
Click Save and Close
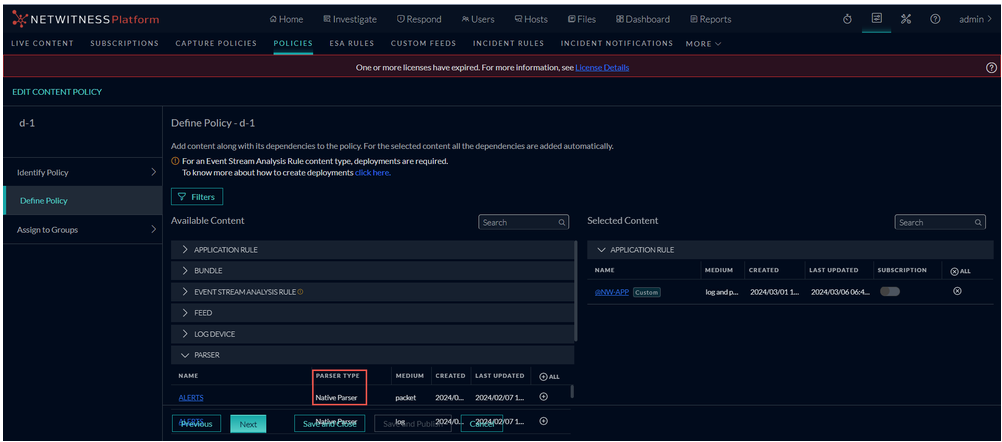[329, 423]
